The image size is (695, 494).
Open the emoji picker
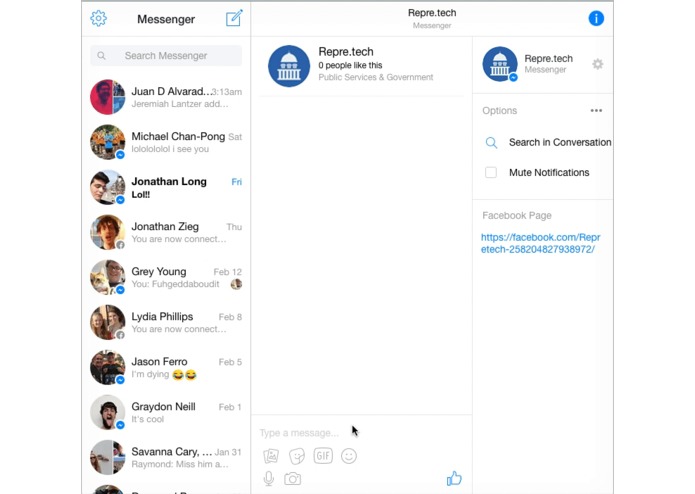[x=349, y=456]
